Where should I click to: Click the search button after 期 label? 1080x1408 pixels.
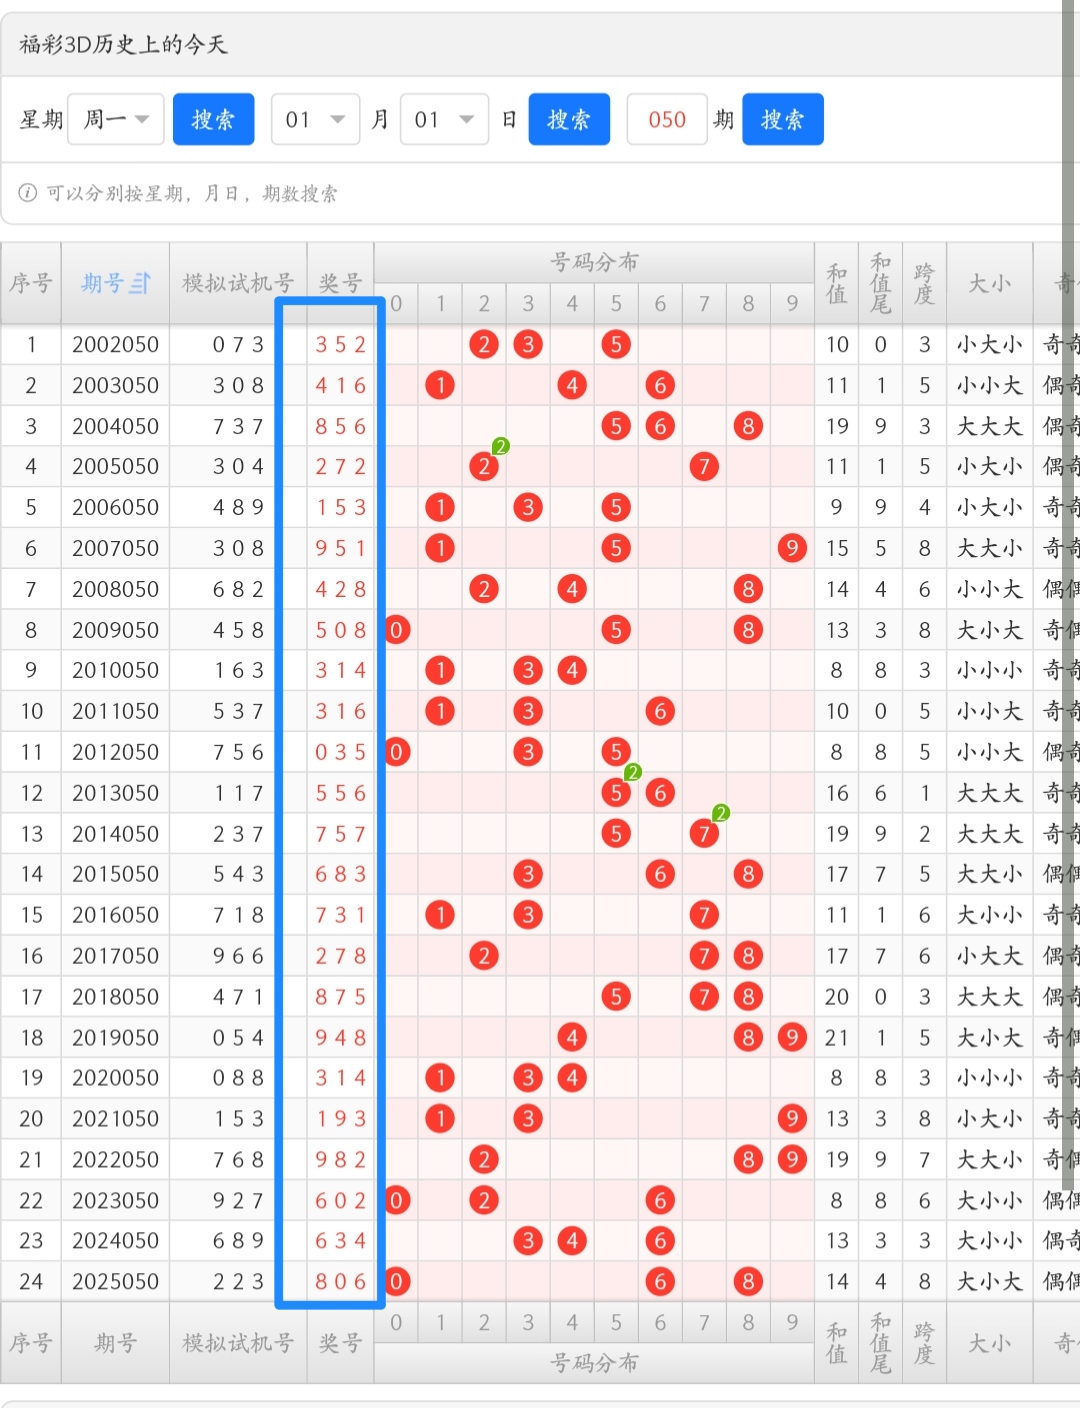[783, 119]
